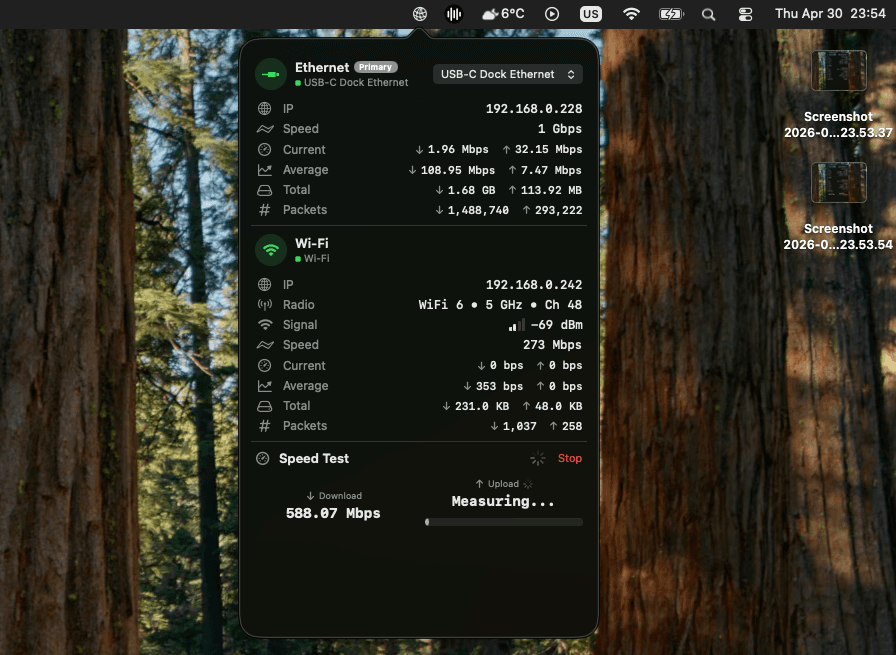Viewport: 896px width, 655px height.
Task: Click the 273 Mbps Wi-Fi speed value
Action: 552,345
